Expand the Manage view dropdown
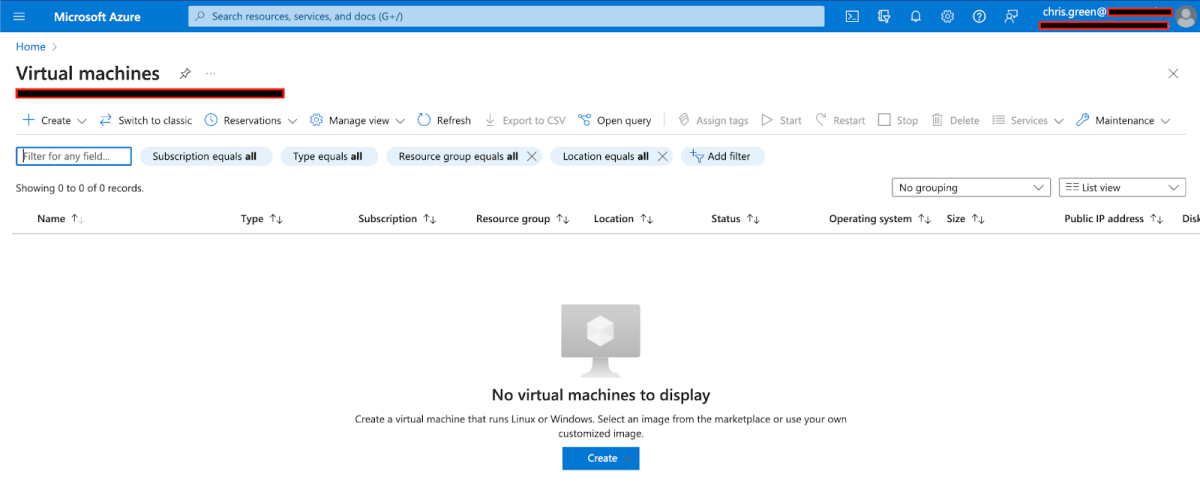The height and width of the screenshot is (483, 1200). [x=400, y=121]
